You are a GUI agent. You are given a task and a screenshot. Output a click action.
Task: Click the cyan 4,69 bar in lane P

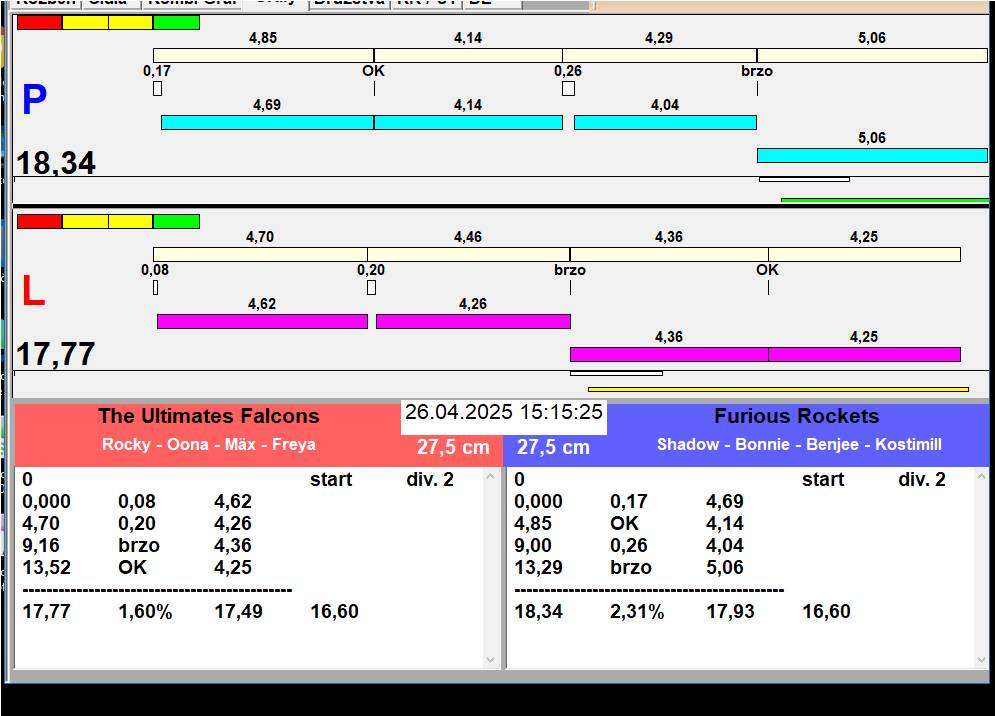[267, 123]
